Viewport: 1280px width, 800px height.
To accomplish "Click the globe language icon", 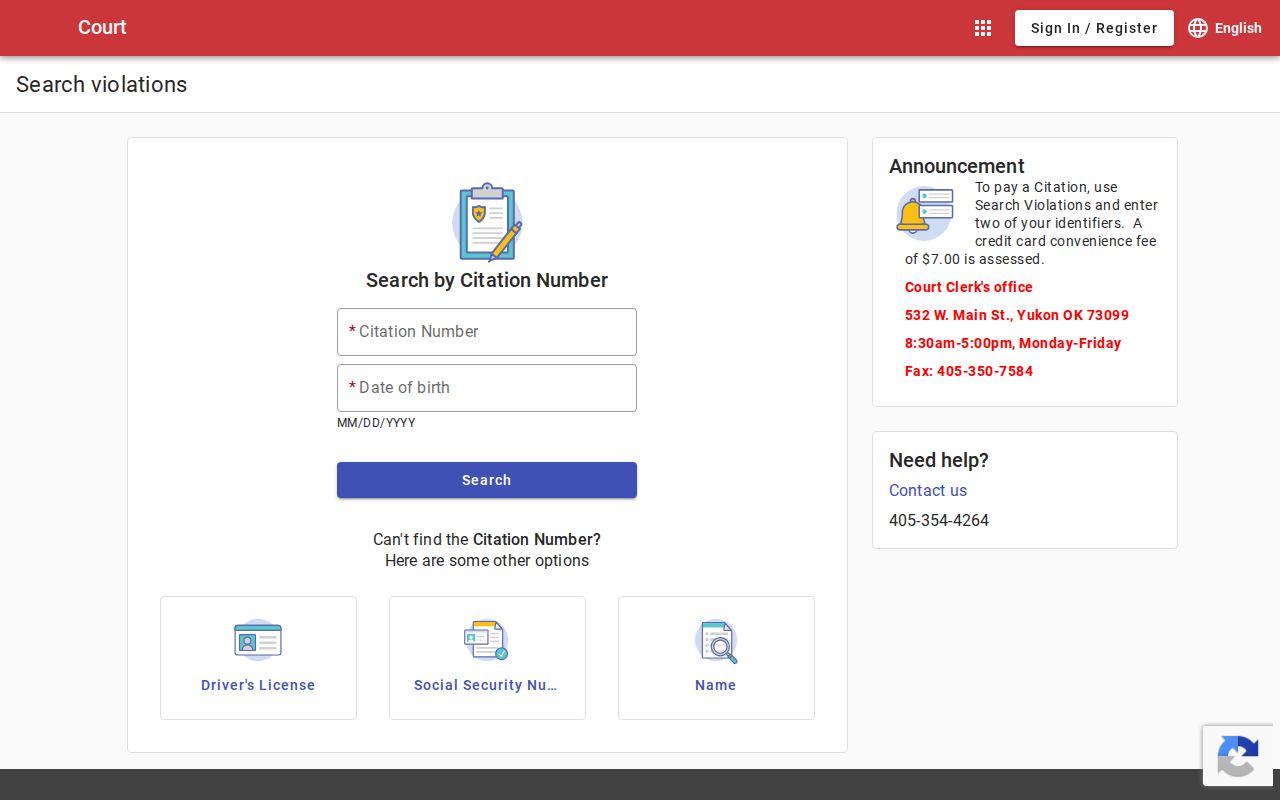I will coord(1198,28).
